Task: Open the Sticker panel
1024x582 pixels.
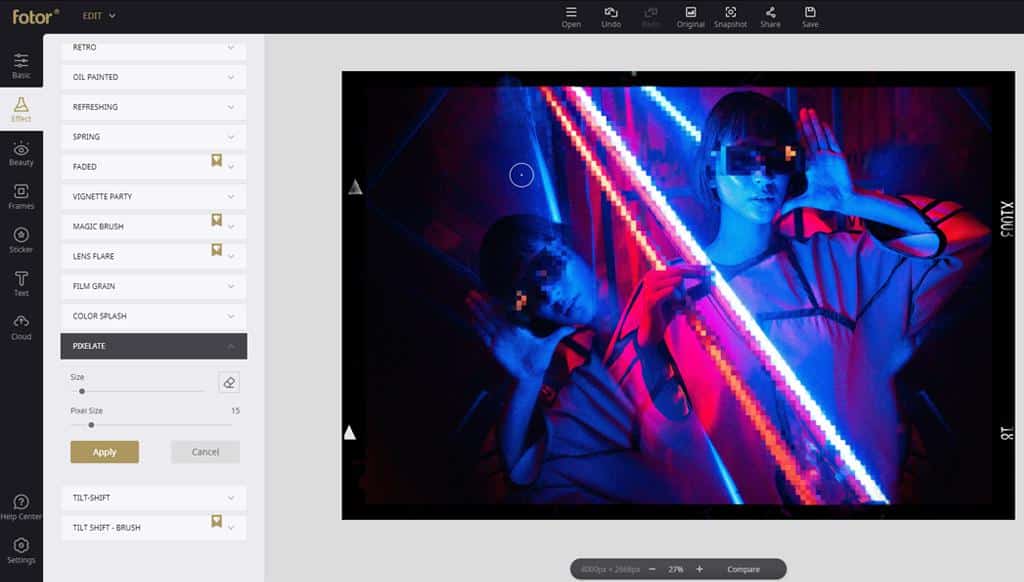Action: (x=21, y=240)
